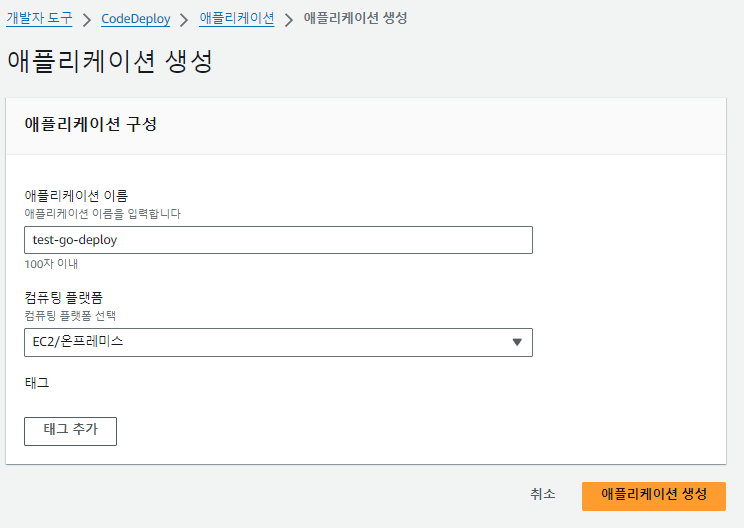Focus the test-go-deploy name input field
The width and height of the screenshot is (744, 528).
(278, 240)
